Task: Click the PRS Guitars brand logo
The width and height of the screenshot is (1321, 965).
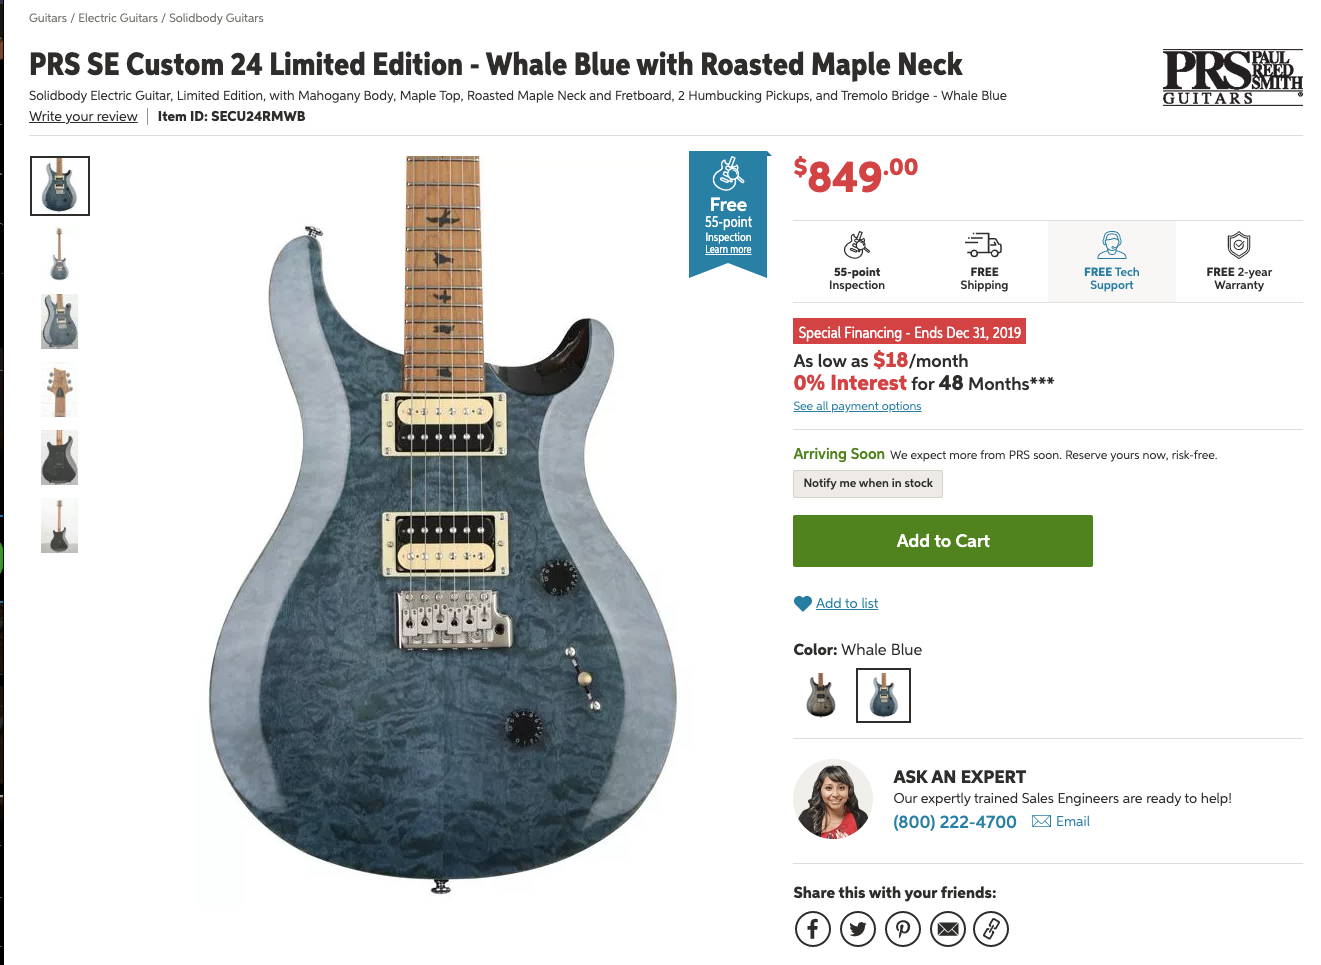Action: [x=1232, y=77]
